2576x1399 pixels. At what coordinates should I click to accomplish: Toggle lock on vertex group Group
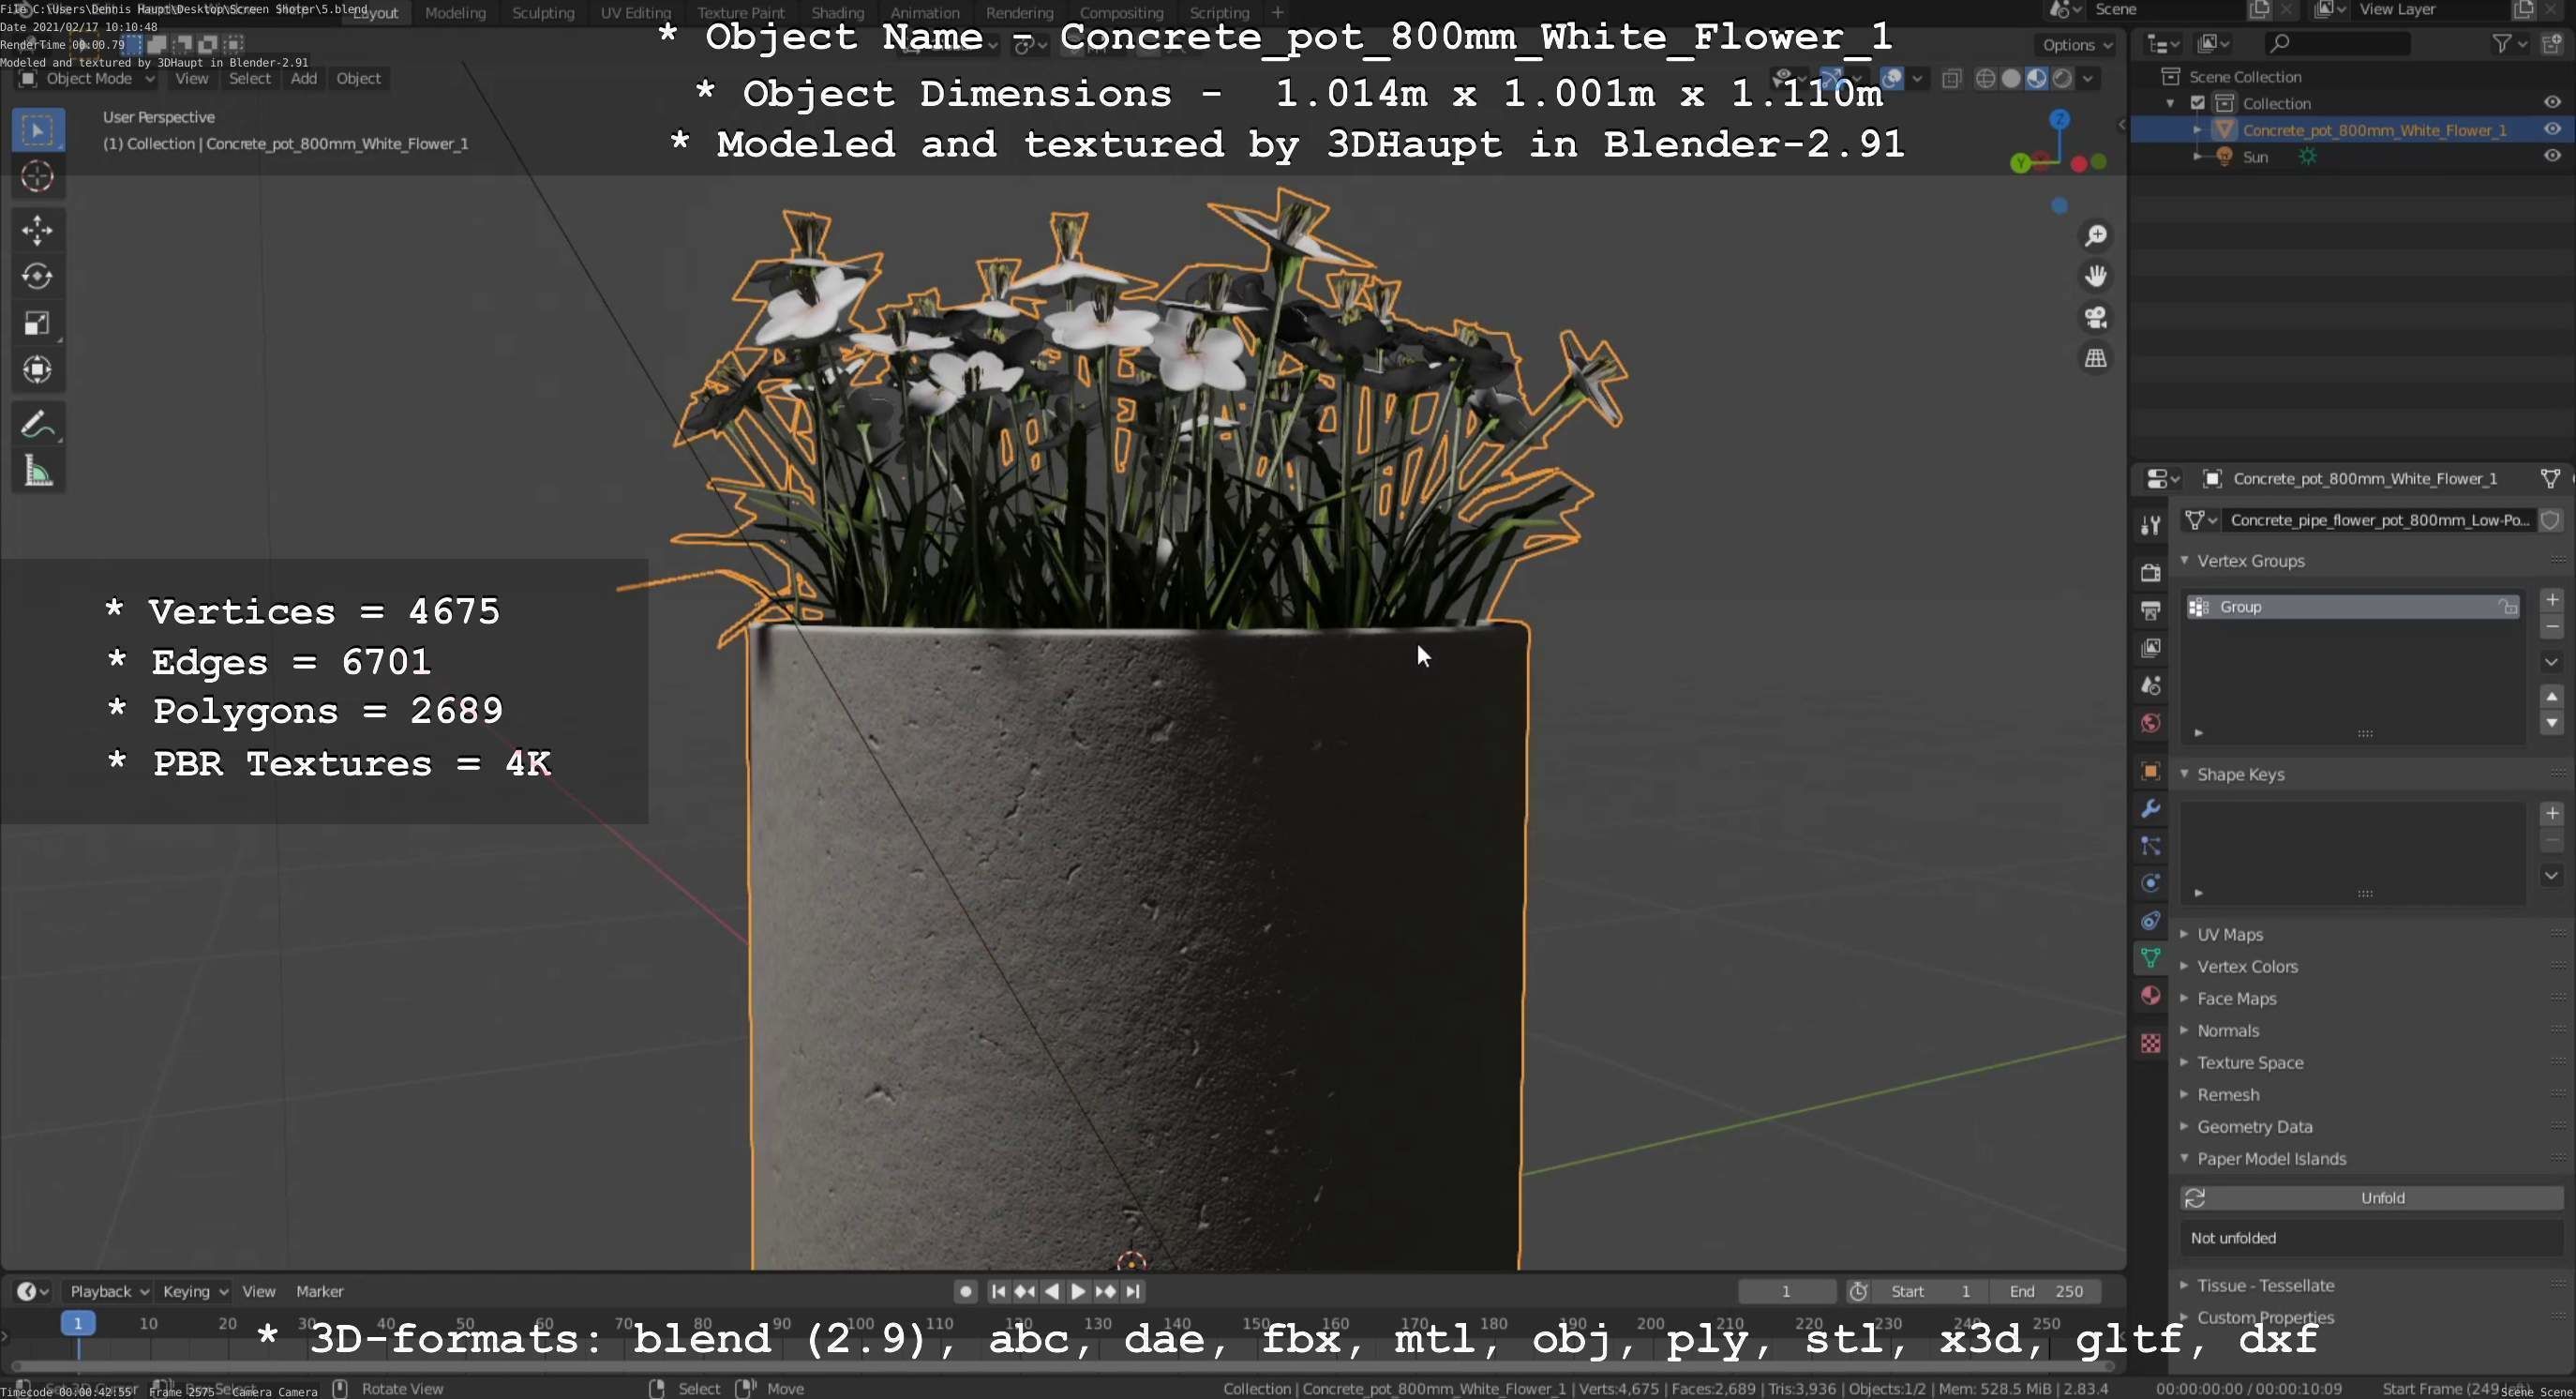point(2508,607)
